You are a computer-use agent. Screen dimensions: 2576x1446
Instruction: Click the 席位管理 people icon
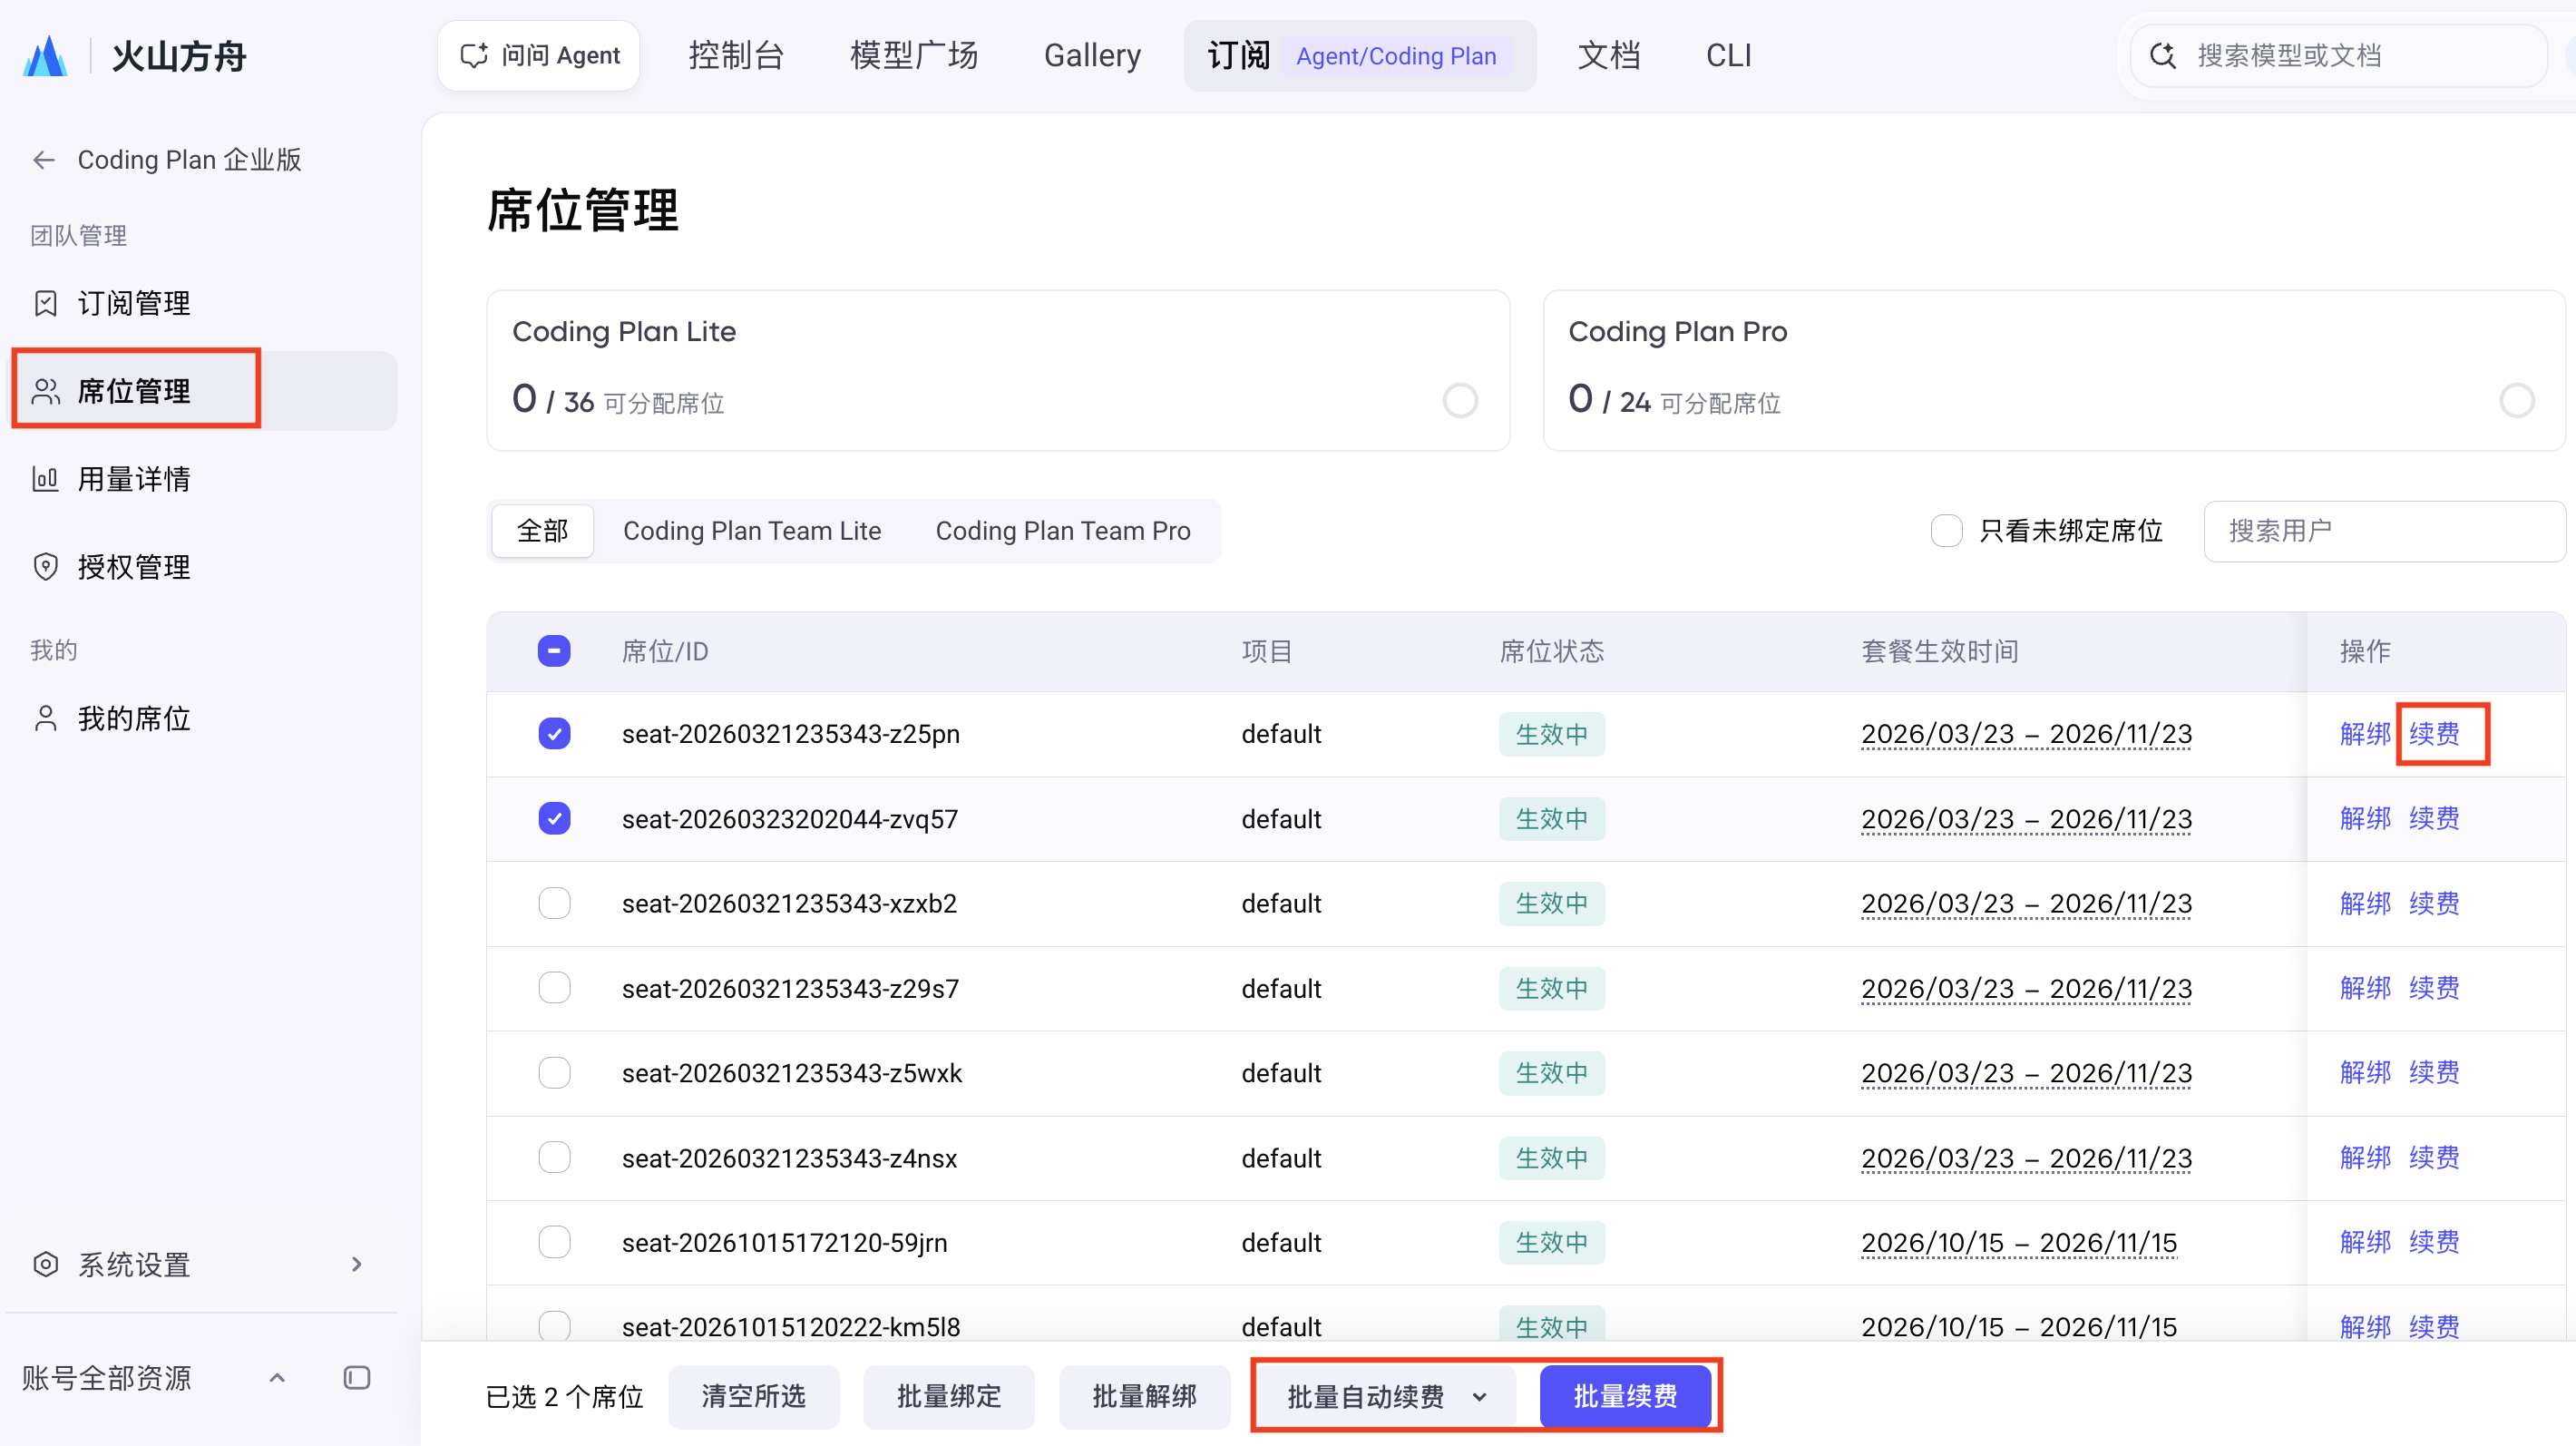click(45, 391)
